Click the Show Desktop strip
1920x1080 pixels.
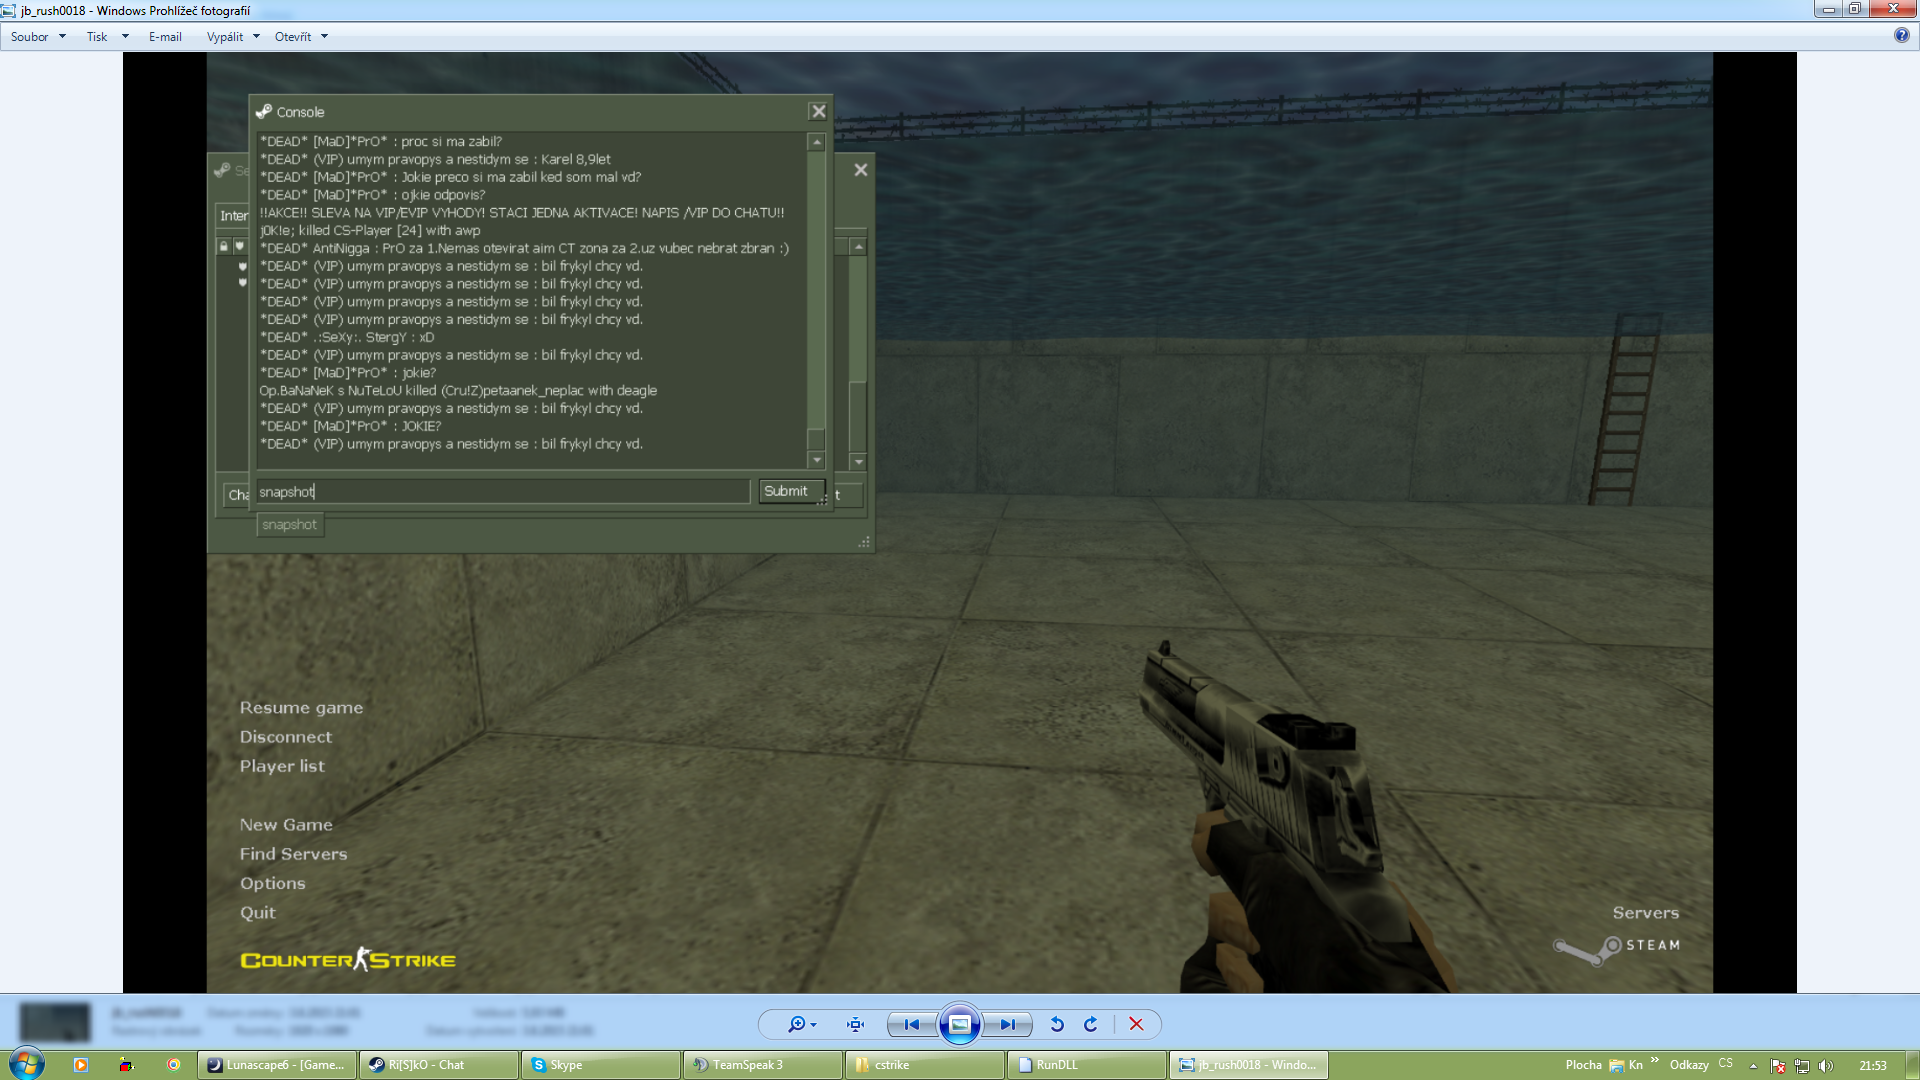click(x=1913, y=1065)
